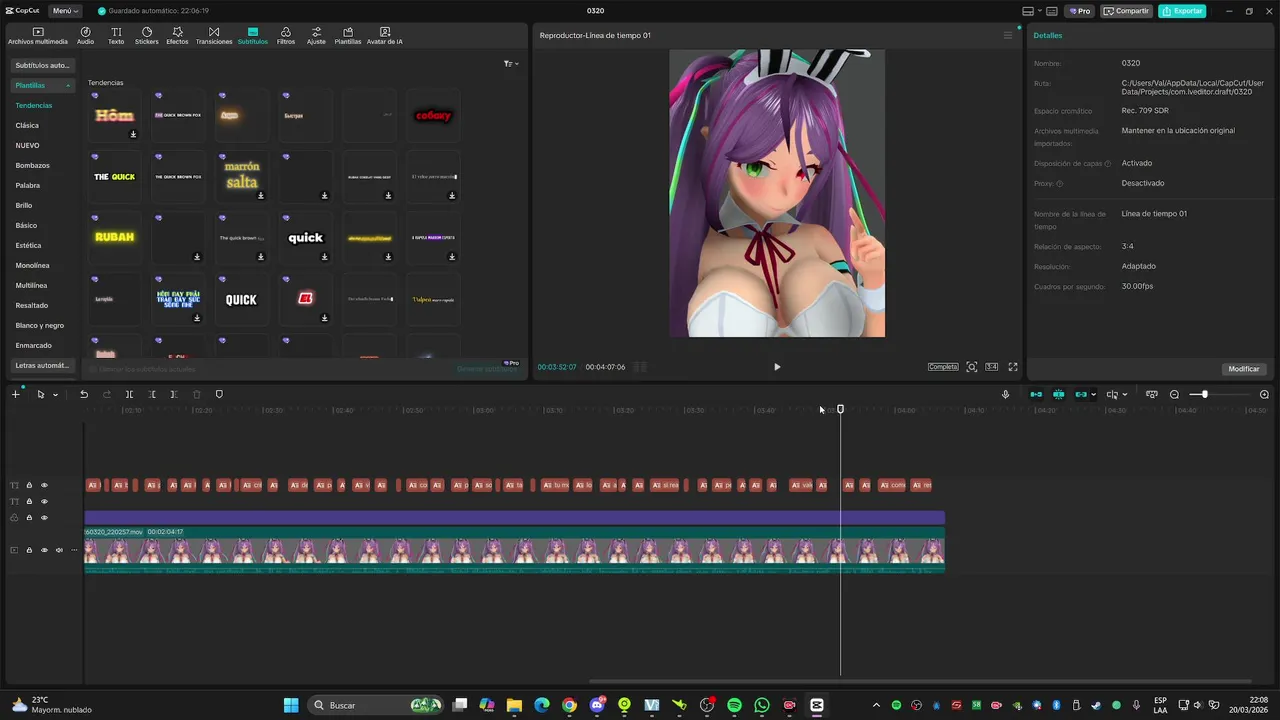Screen dimensions: 1280x720
Task: Open the Avatar de IA icon
Action: (385, 36)
